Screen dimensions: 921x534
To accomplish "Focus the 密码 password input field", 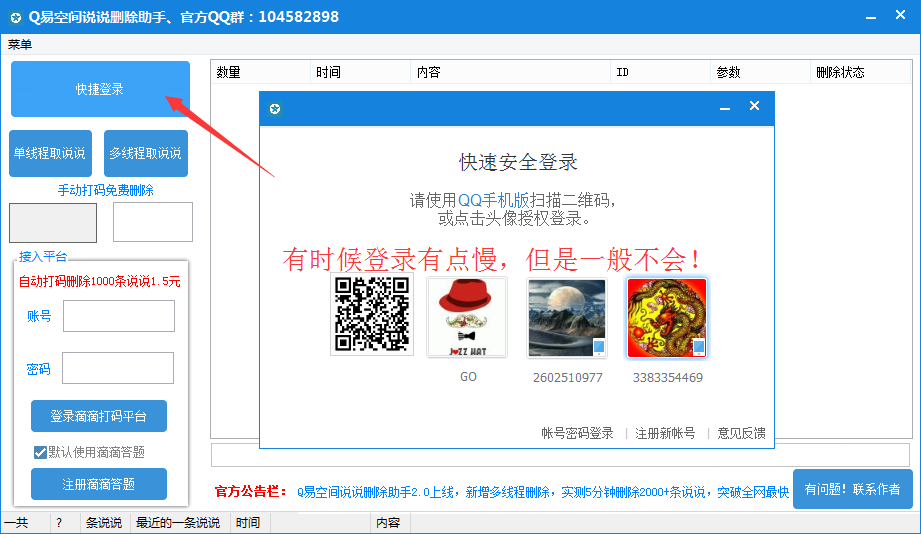I will 118,368.
